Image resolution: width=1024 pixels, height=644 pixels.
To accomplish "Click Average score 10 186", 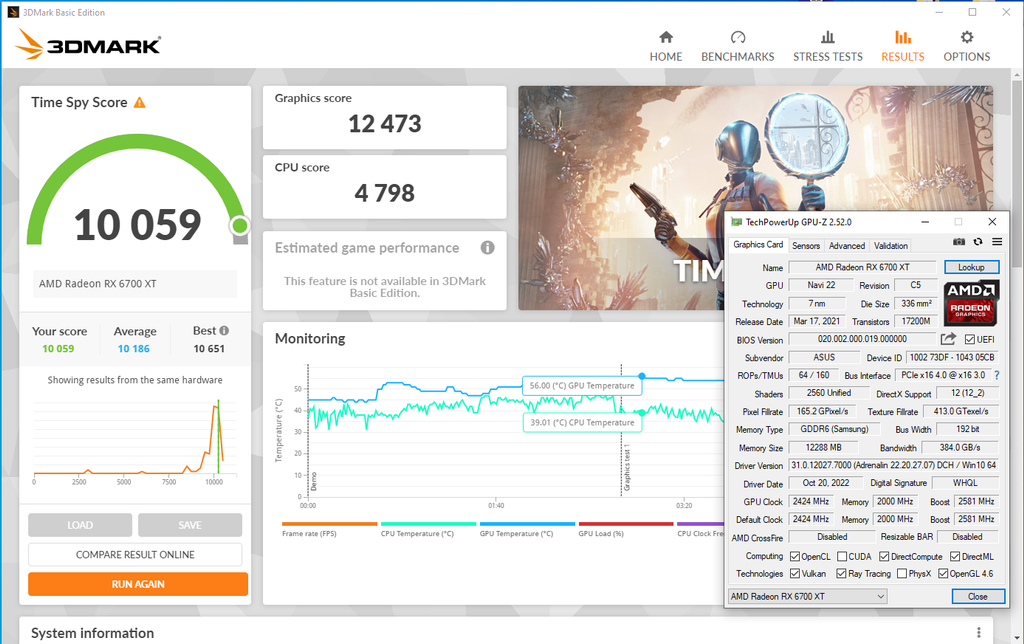I will tap(134, 349).
